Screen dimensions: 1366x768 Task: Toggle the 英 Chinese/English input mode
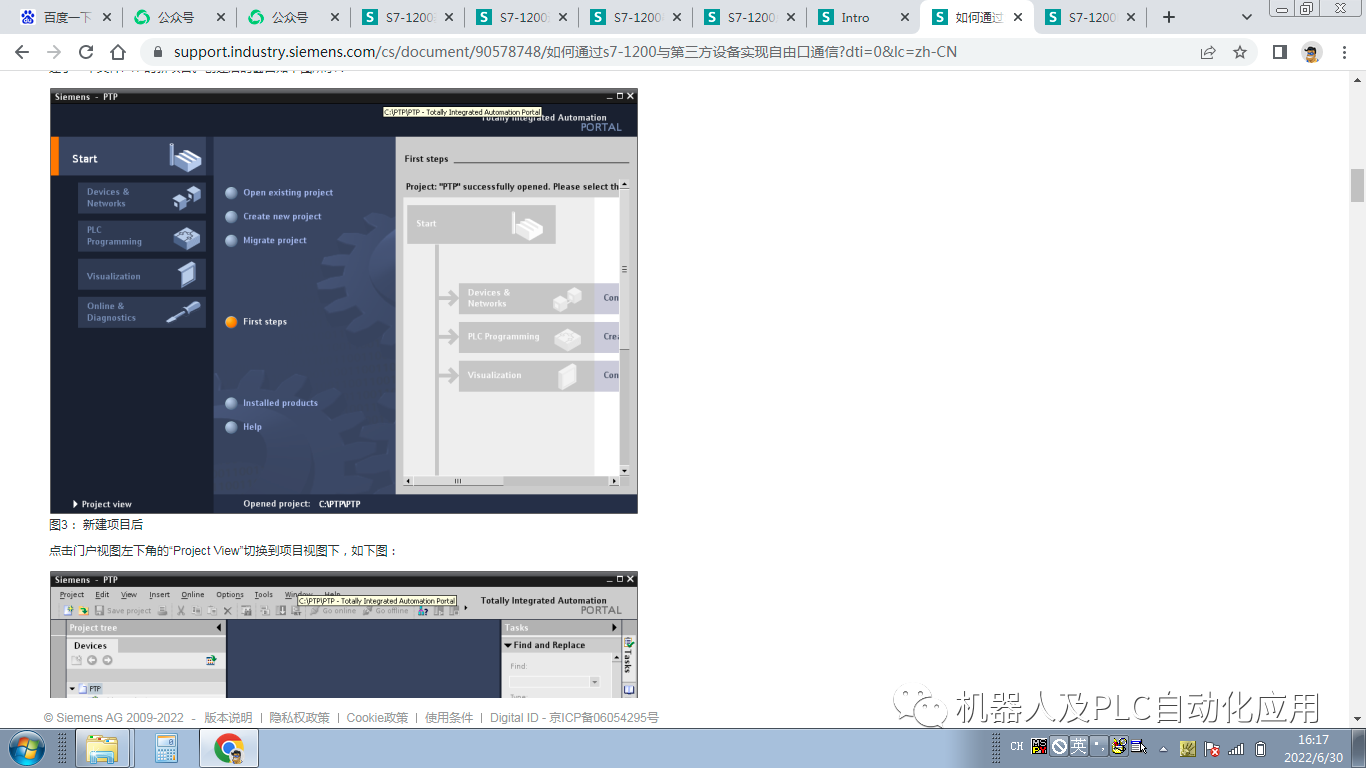1078,746
